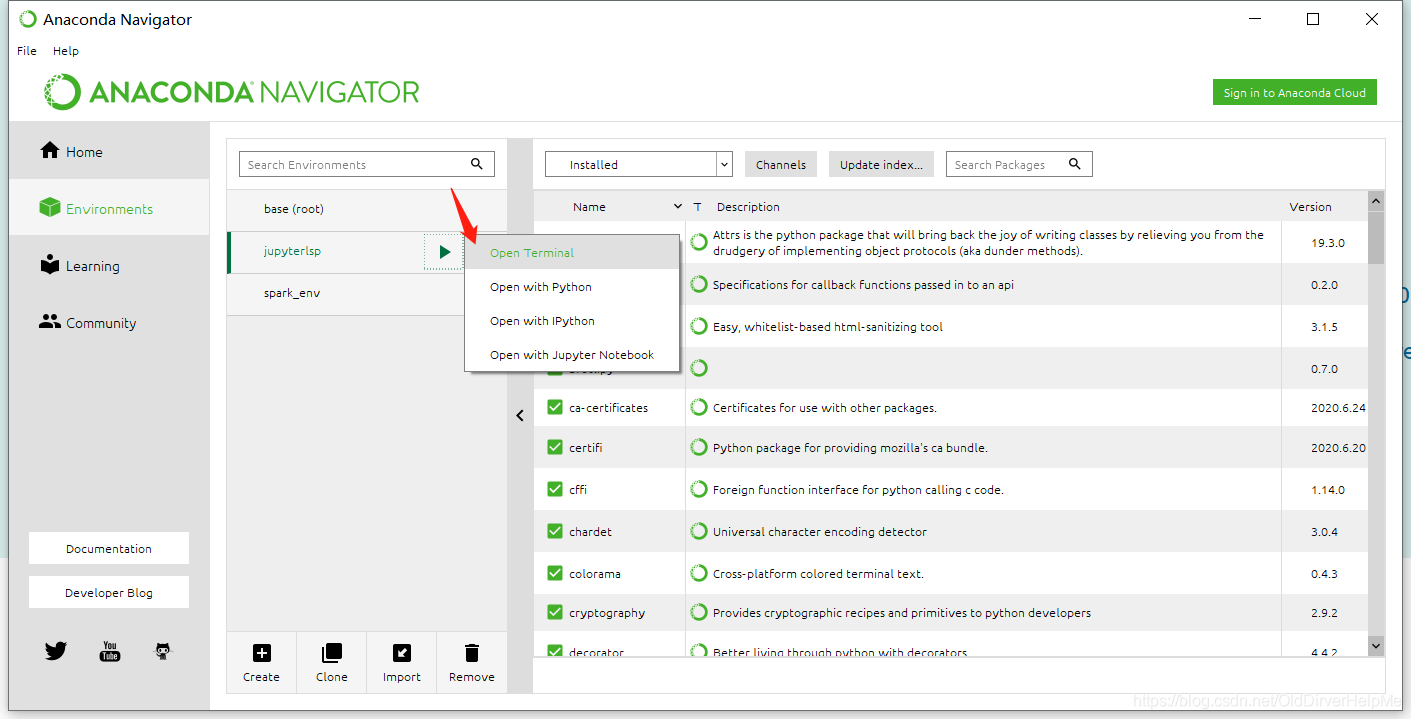Image resolution: width=1411 pixels, height=719 pixels.
Task: Open the Environments section
Action: [109, 208]
